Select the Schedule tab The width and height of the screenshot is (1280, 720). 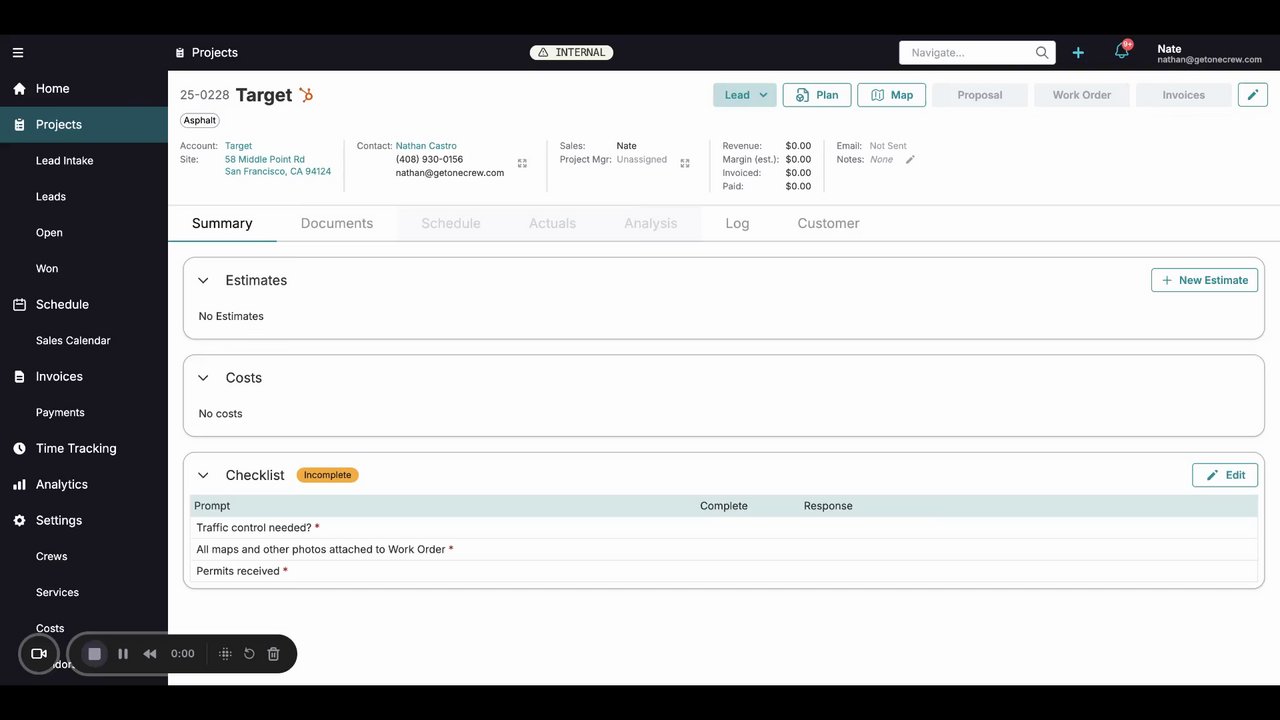451,224
